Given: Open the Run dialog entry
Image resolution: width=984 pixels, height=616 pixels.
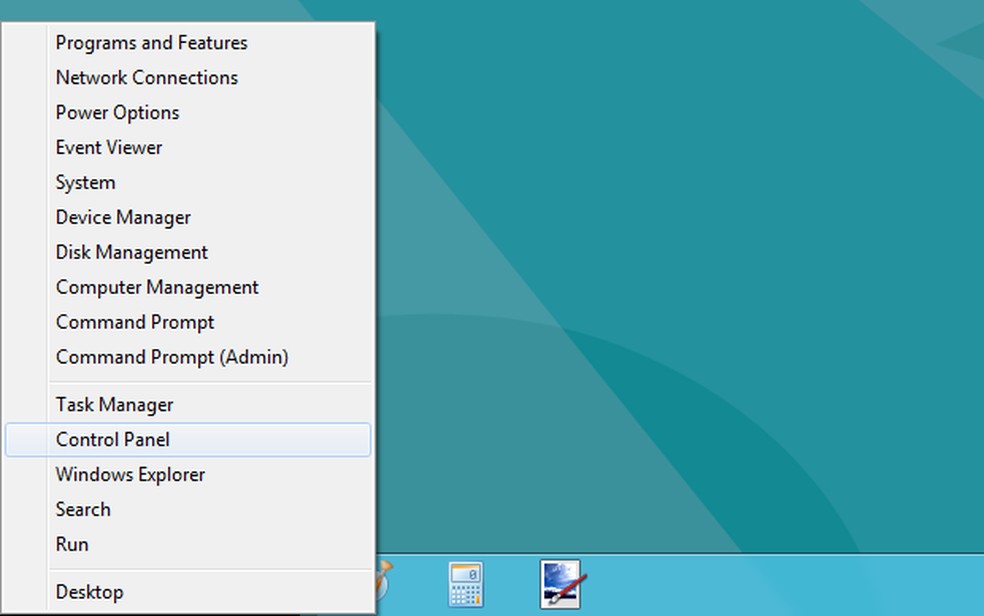Looking at the screenshot, I should tap(188, 544).
